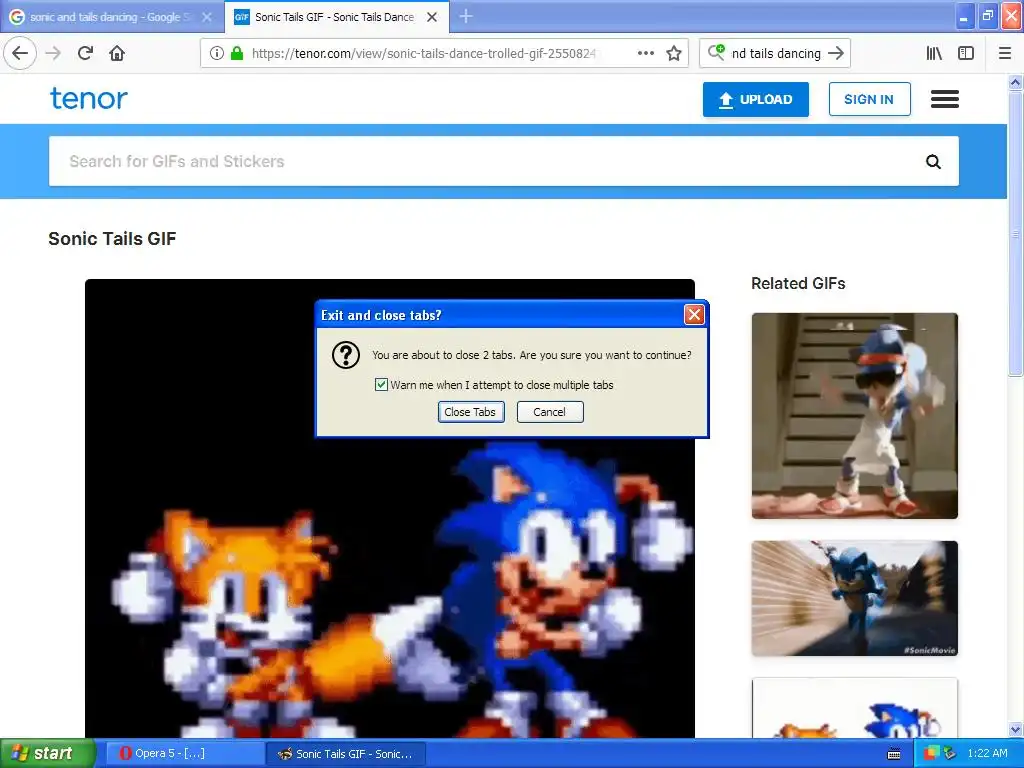Click the tray icon next to the clock
Viewport: 1024px width, 768px height.
pyautogui.click(x=950, y=754)
